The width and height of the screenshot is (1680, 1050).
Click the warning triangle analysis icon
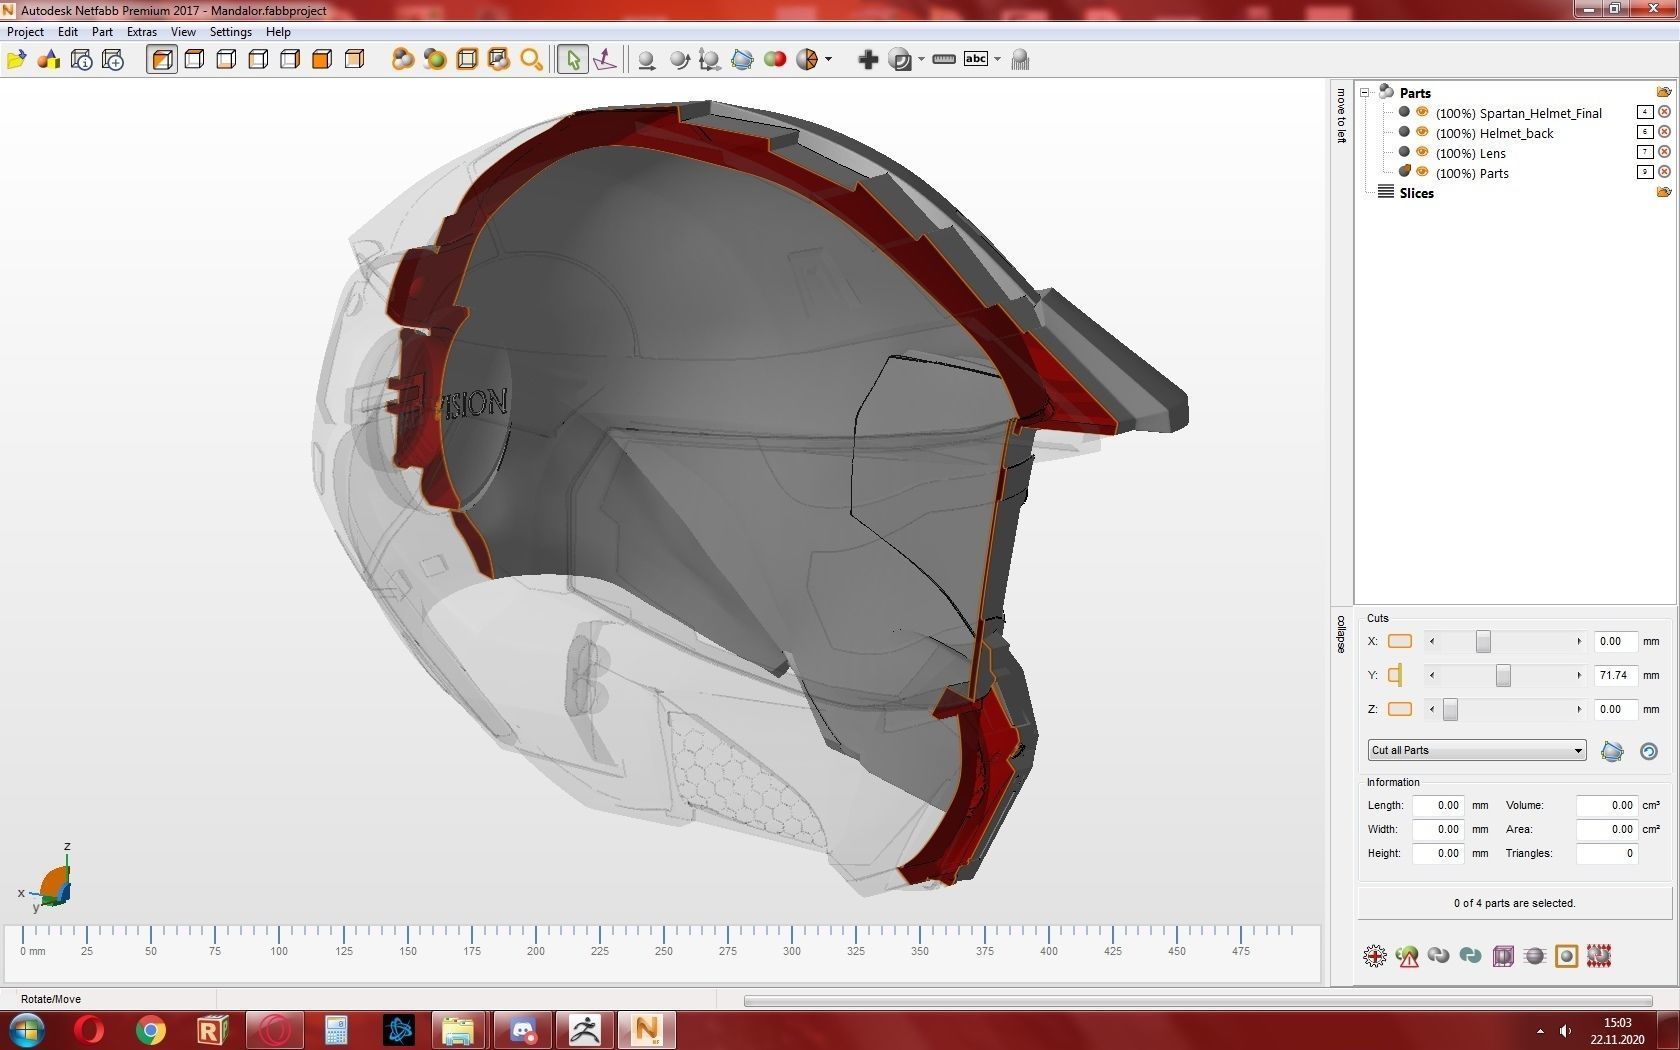(x=1407, y=956)
